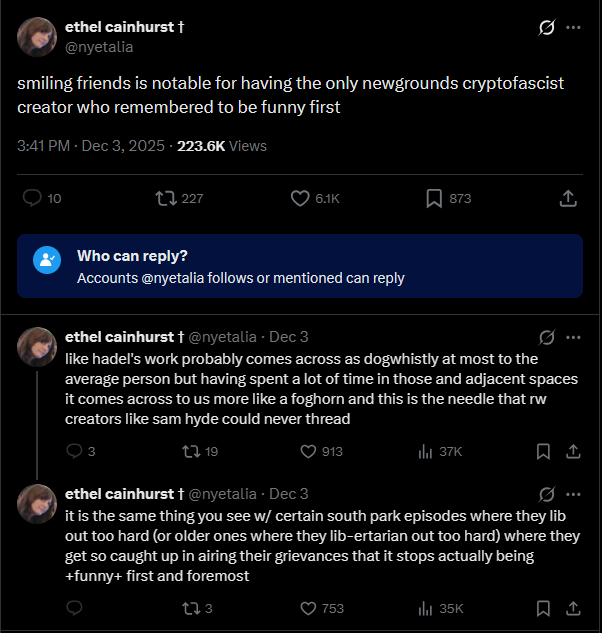The height and width of the screenshot is (633, 602).
Task: Open more options on the south park reply
Action: [573, 494]
